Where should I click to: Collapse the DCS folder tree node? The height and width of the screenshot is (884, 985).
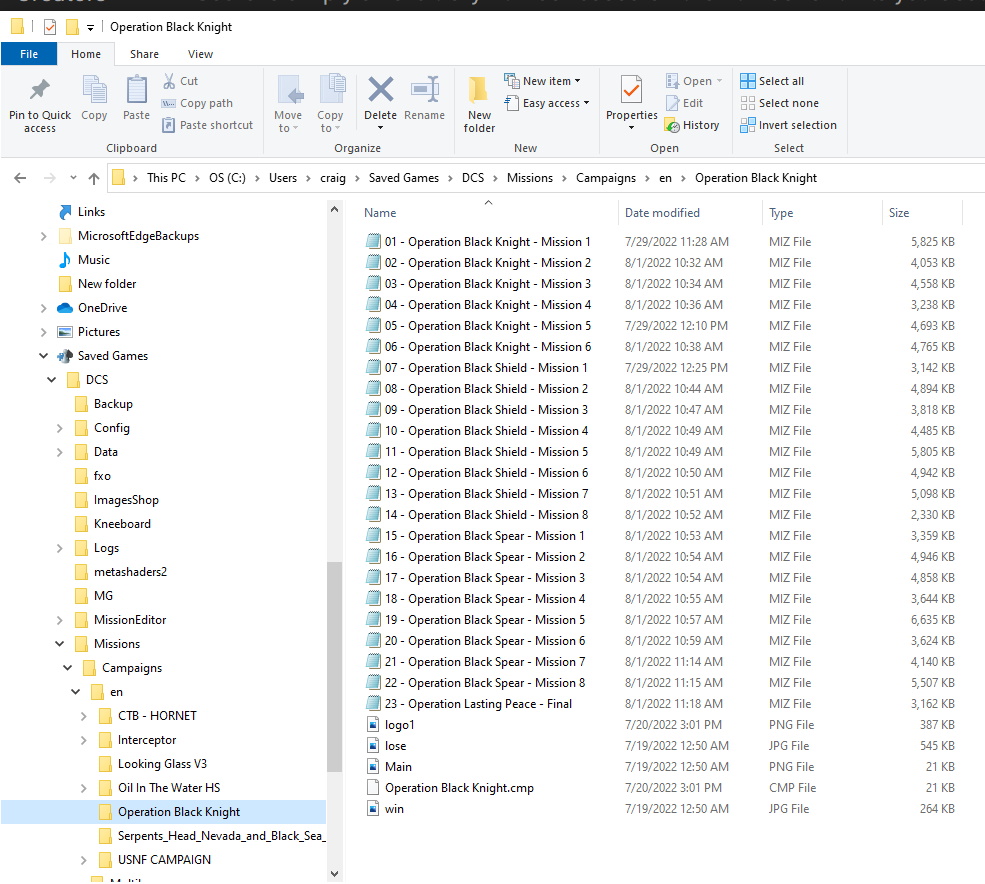coord(52,379)
